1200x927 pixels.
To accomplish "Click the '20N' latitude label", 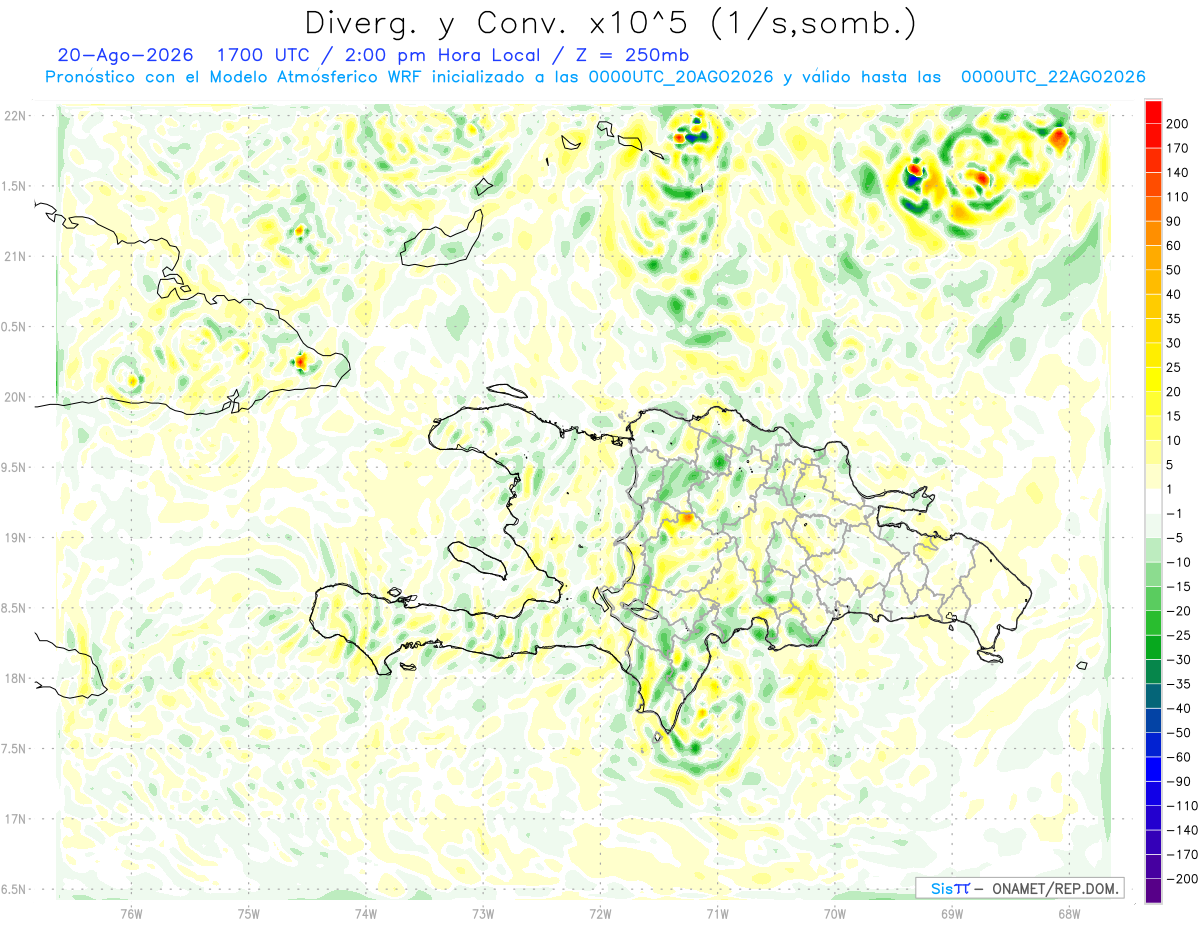I will point(16,397).
